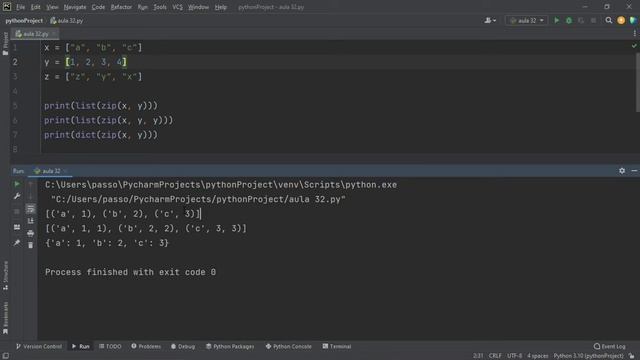The width and height of the screenshot is (640, 360).
Task: Open the Code With Me shield icon
Action: 633,20
